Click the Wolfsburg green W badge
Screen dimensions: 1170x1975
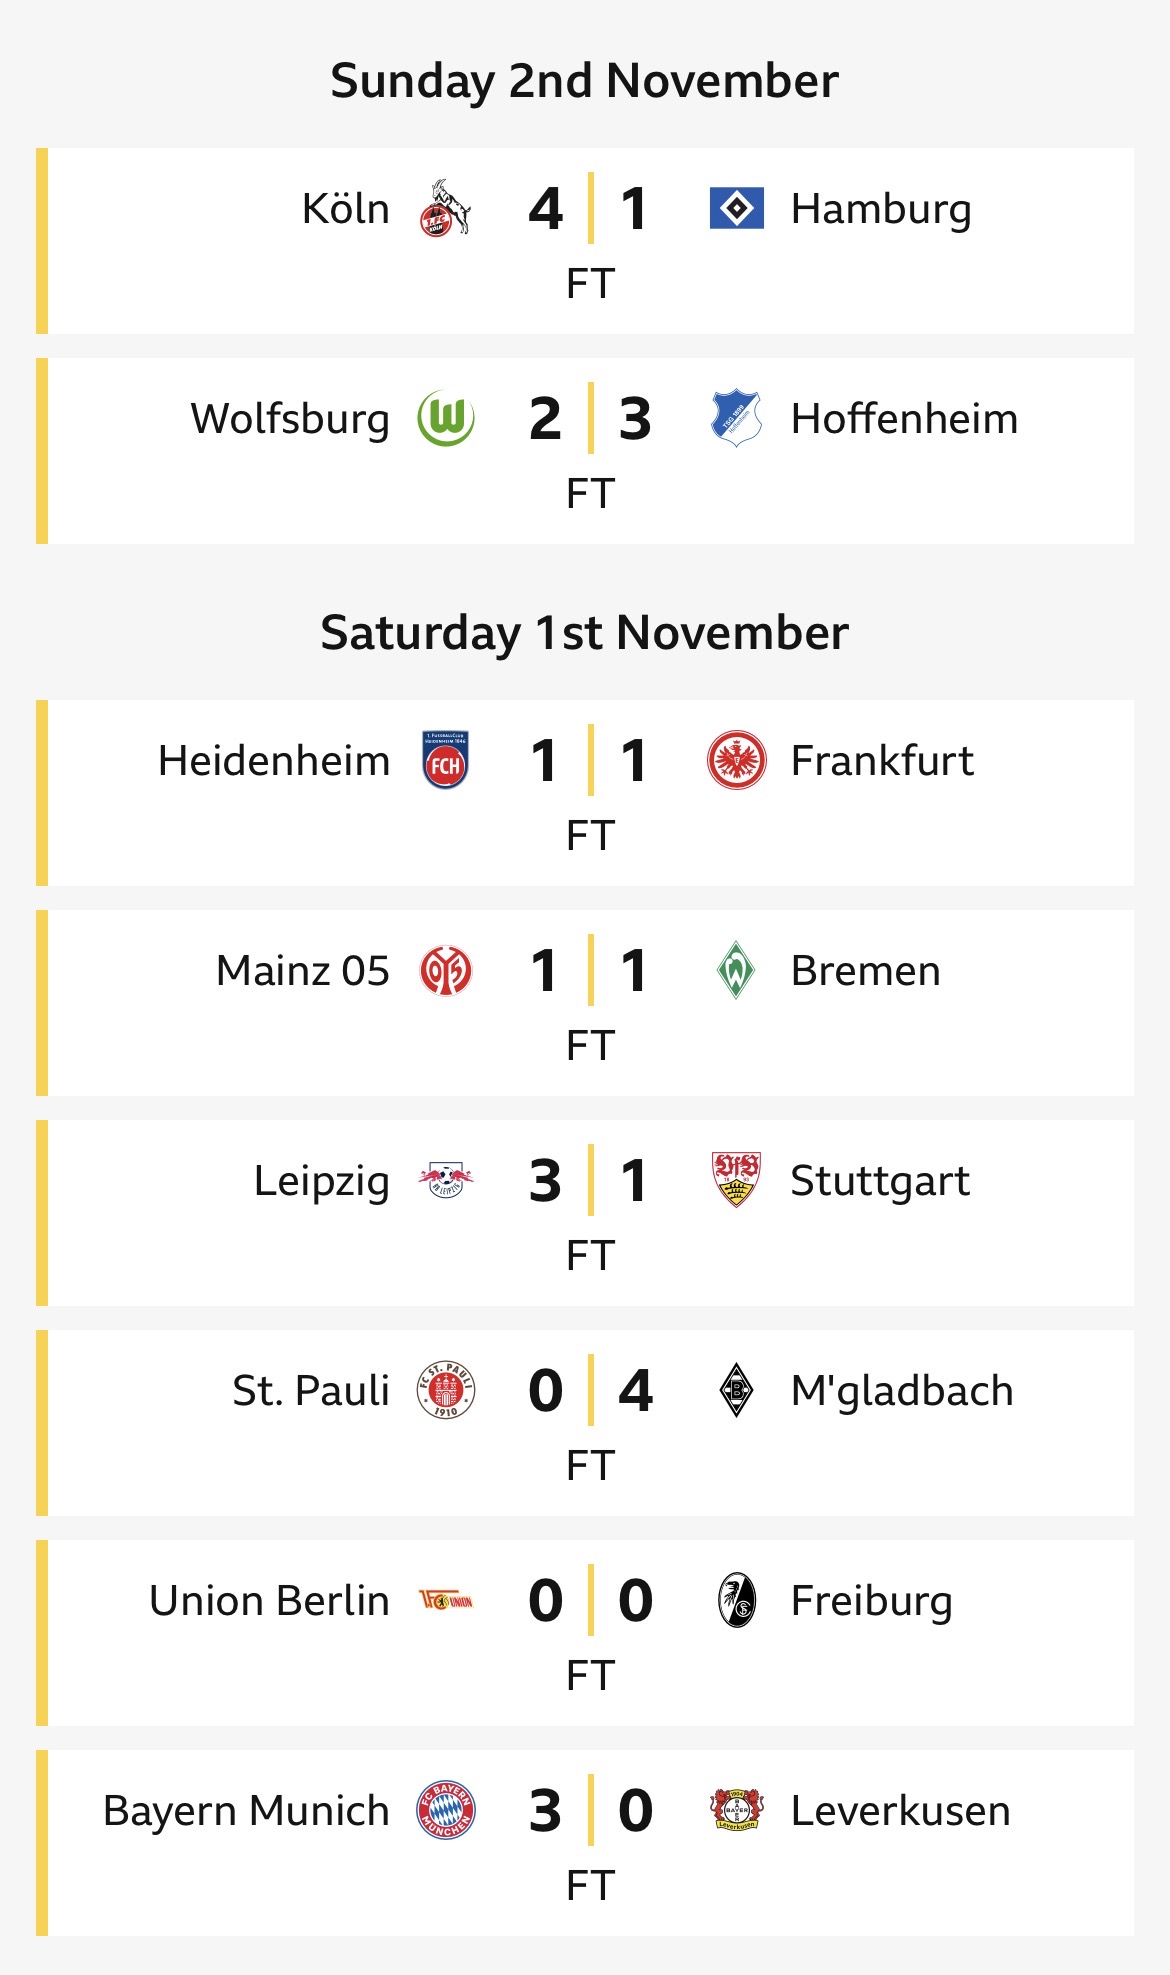(x=445, y=419)
